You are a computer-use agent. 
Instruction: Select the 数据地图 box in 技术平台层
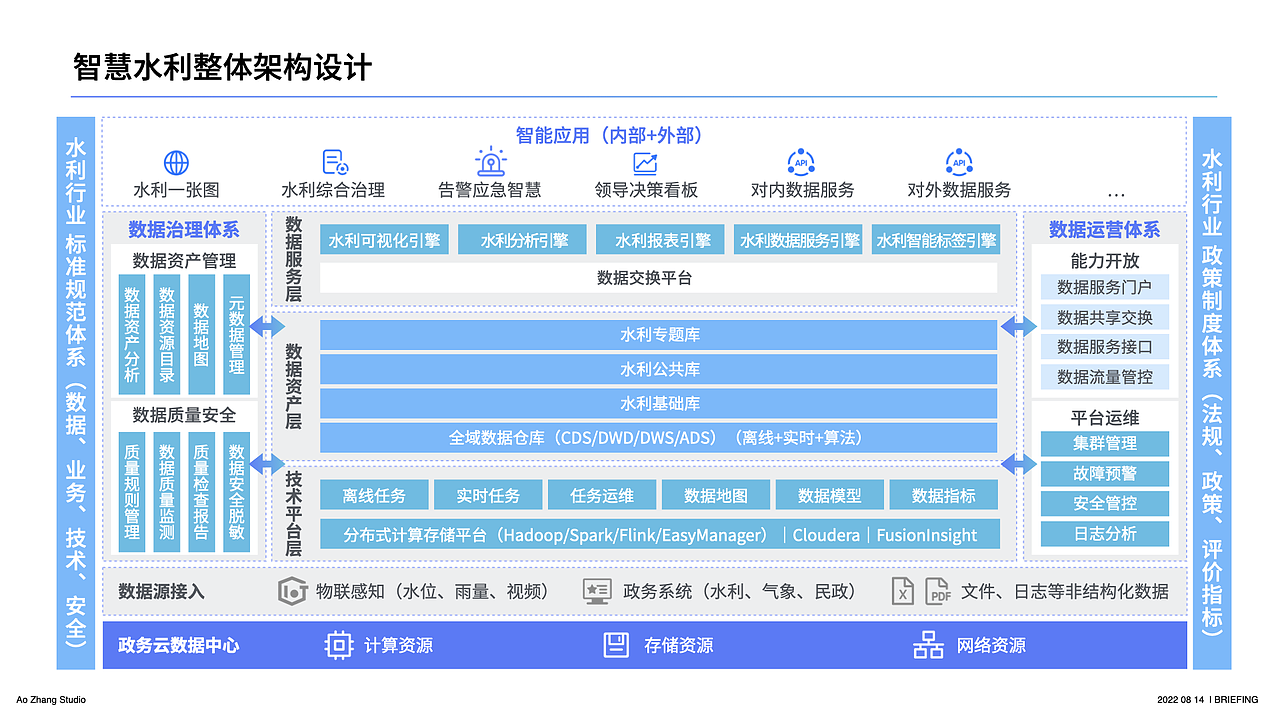coord(716,495)
